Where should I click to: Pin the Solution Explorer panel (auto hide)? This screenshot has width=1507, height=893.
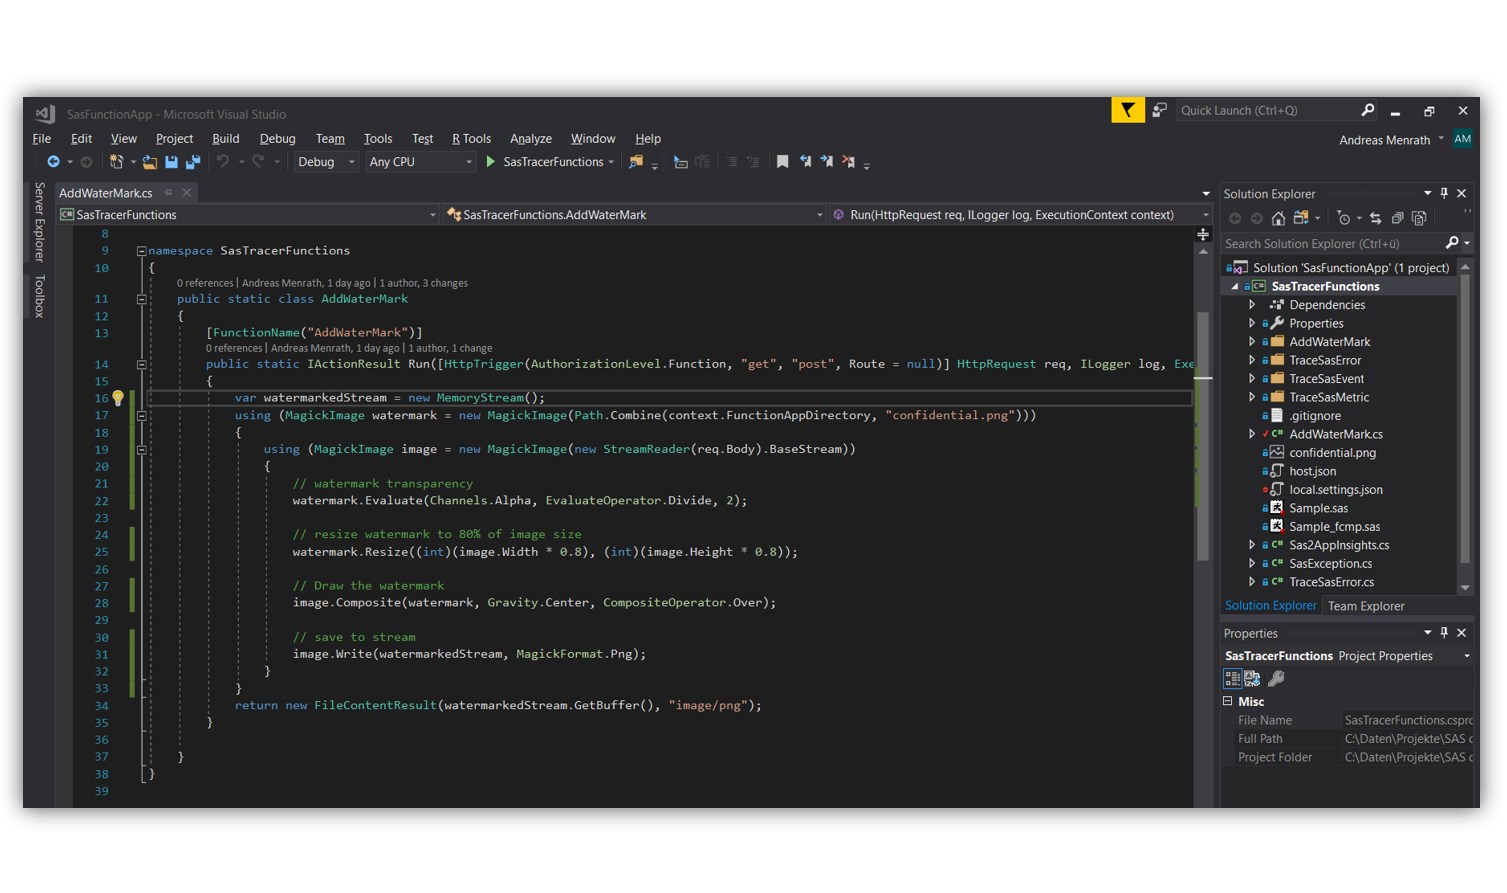click(x=1444, y=193)
